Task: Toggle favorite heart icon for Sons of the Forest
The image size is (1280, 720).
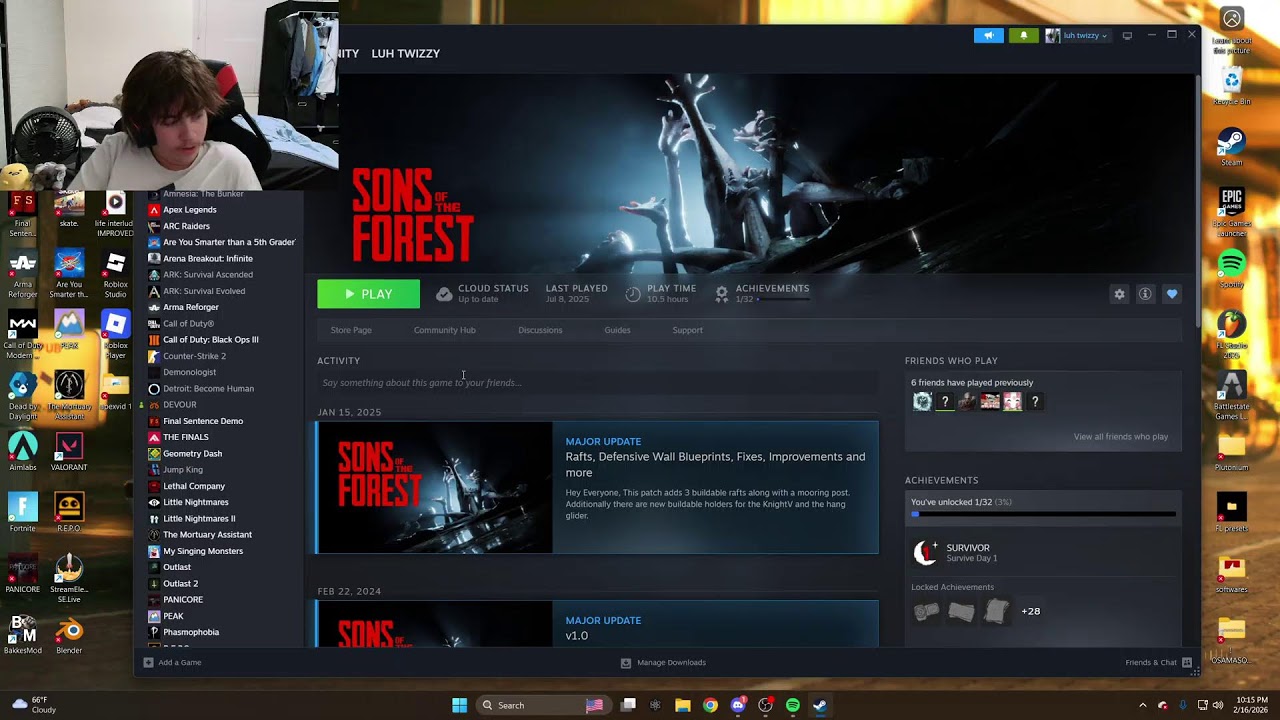Action: click(x=1172, y=294)
